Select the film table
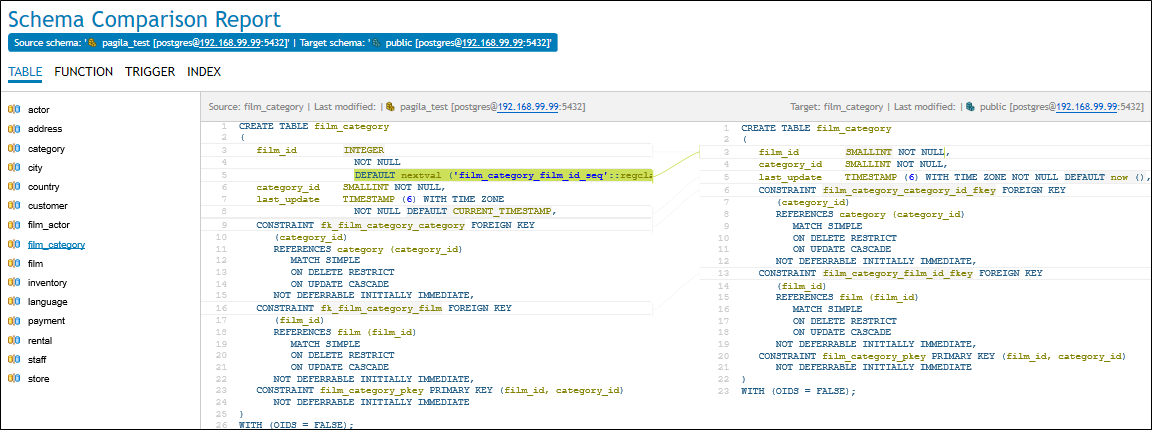 tap(35, 263)
